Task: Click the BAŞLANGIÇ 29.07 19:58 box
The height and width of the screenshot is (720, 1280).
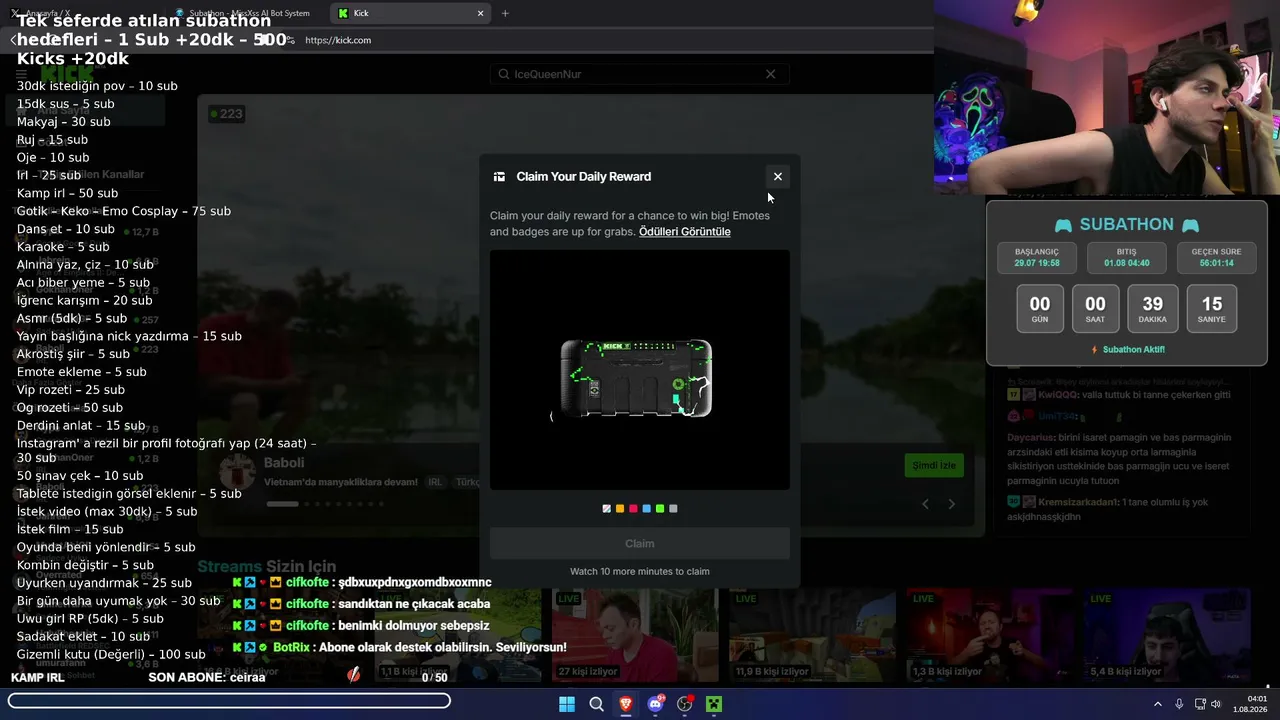Action: 1036,257
